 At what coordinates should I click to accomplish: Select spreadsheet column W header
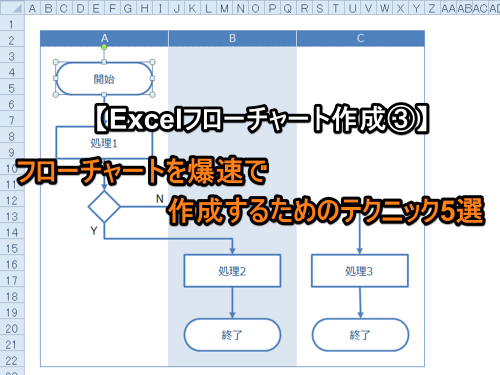coord(384,8)
